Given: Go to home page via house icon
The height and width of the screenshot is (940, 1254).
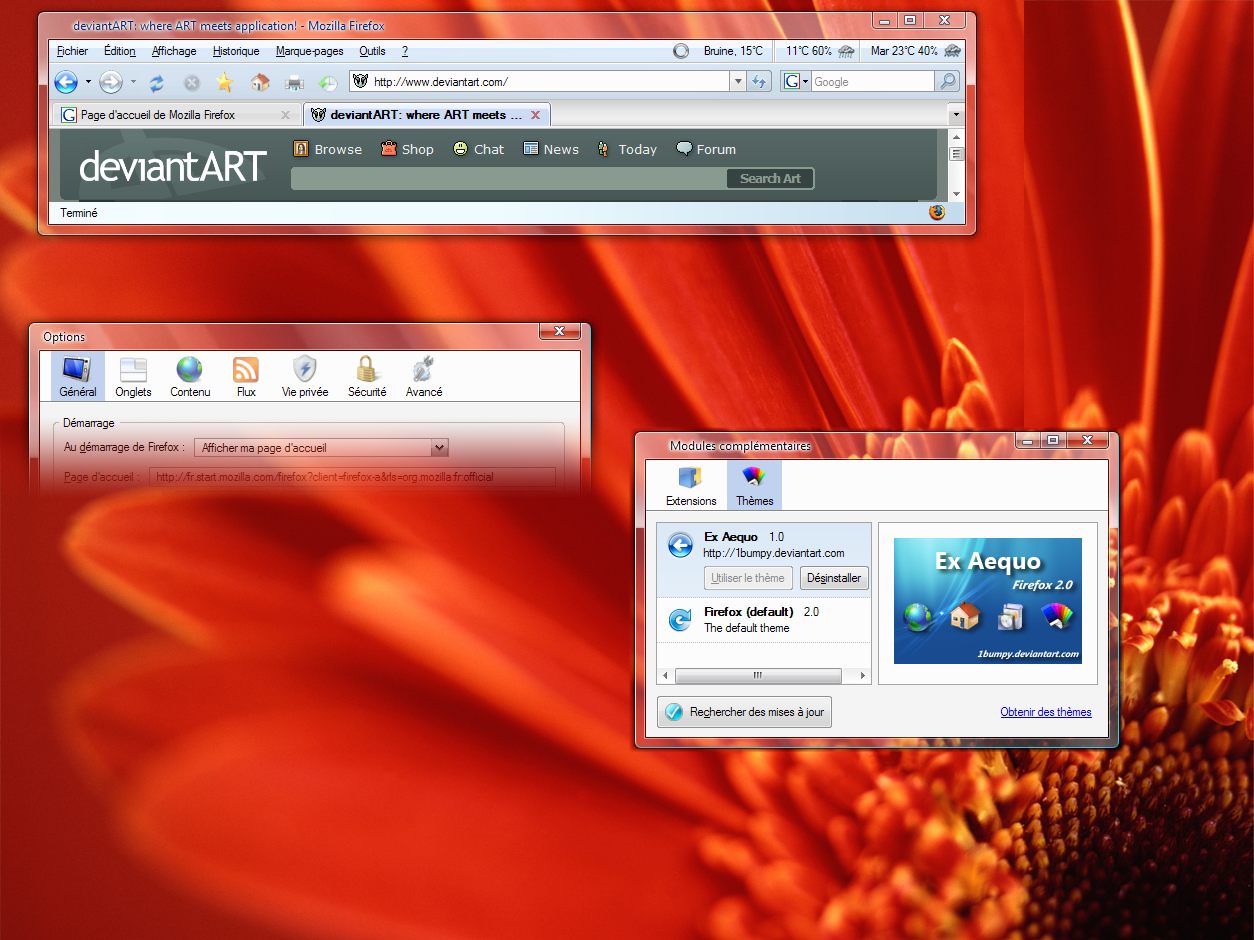Looking at the screenshot, I should pyautogui.click(x=260, y=82).
